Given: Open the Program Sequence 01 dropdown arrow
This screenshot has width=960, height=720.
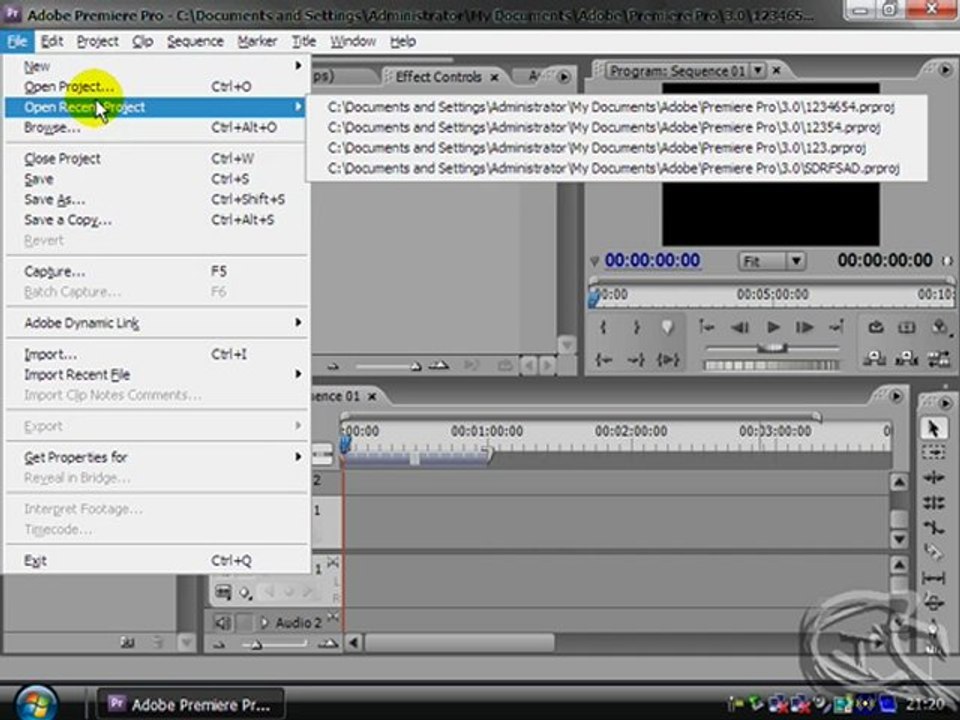Looking at the screenshot, I should point(758,70).
